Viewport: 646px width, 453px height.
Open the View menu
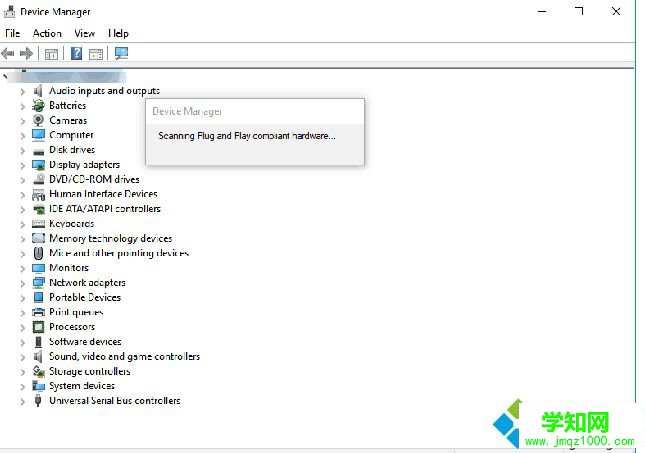click(x=84, y=33)
